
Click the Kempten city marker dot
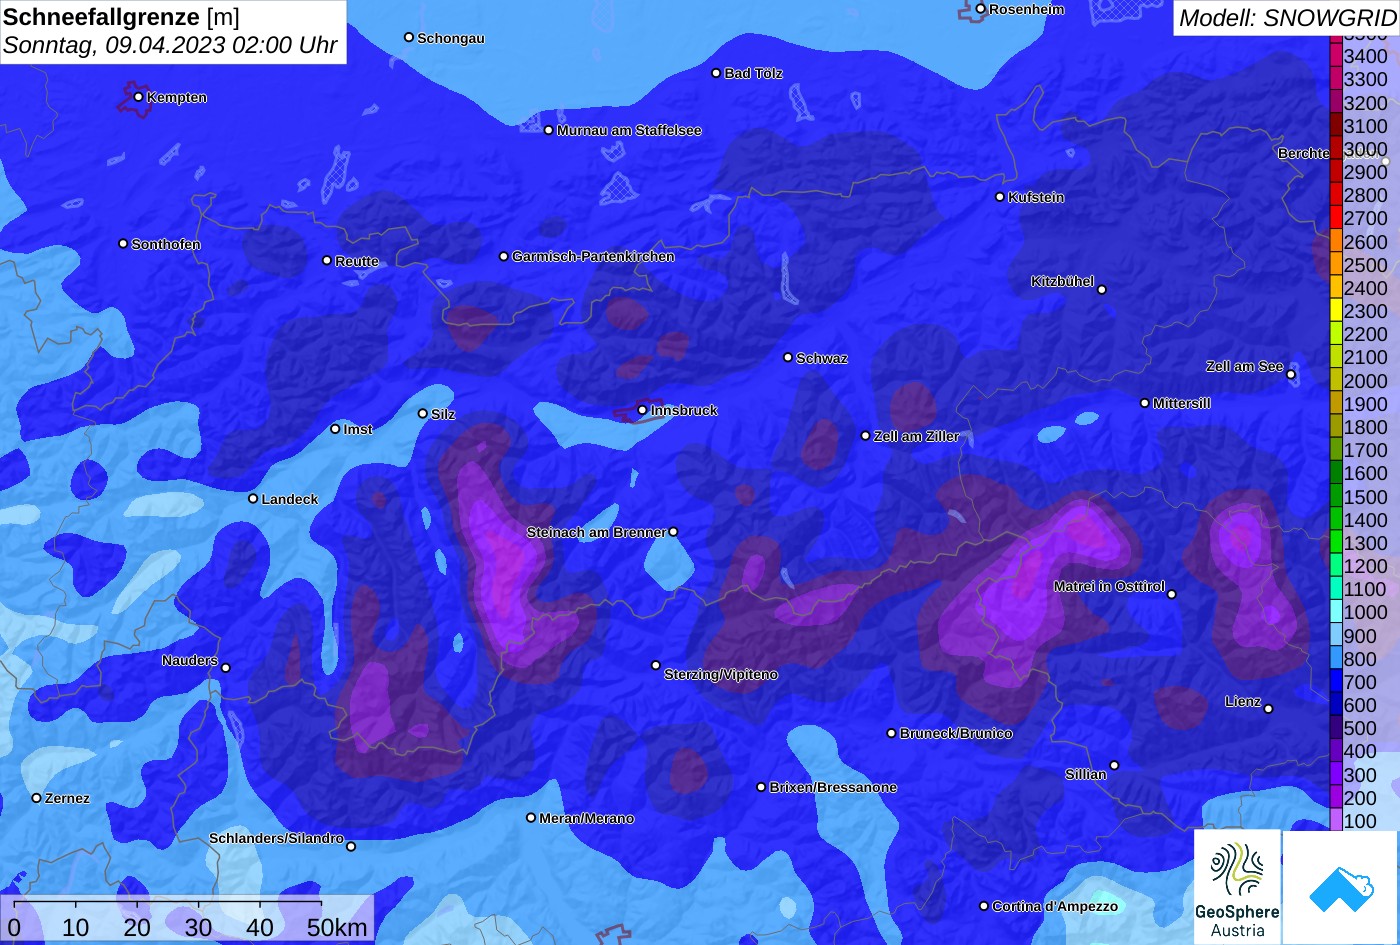[138, 97]
